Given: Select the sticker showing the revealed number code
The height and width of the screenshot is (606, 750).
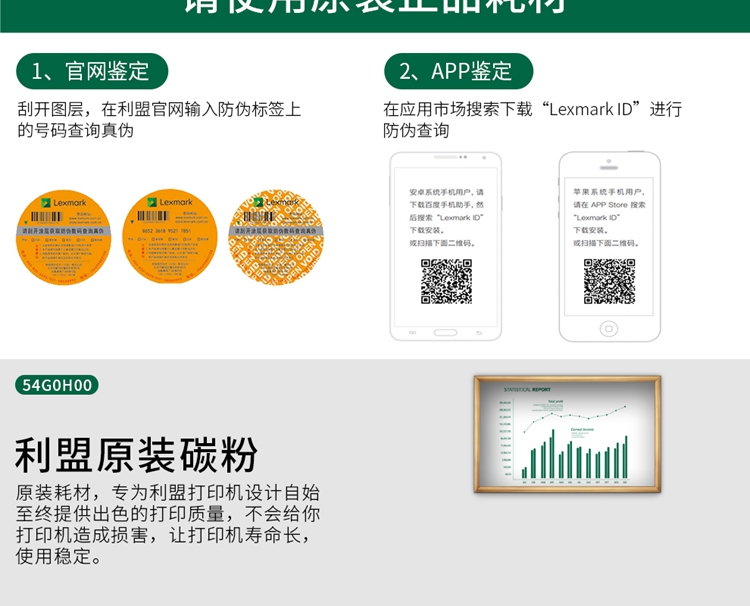Looking at the screenshot, I should coord(169,235).
